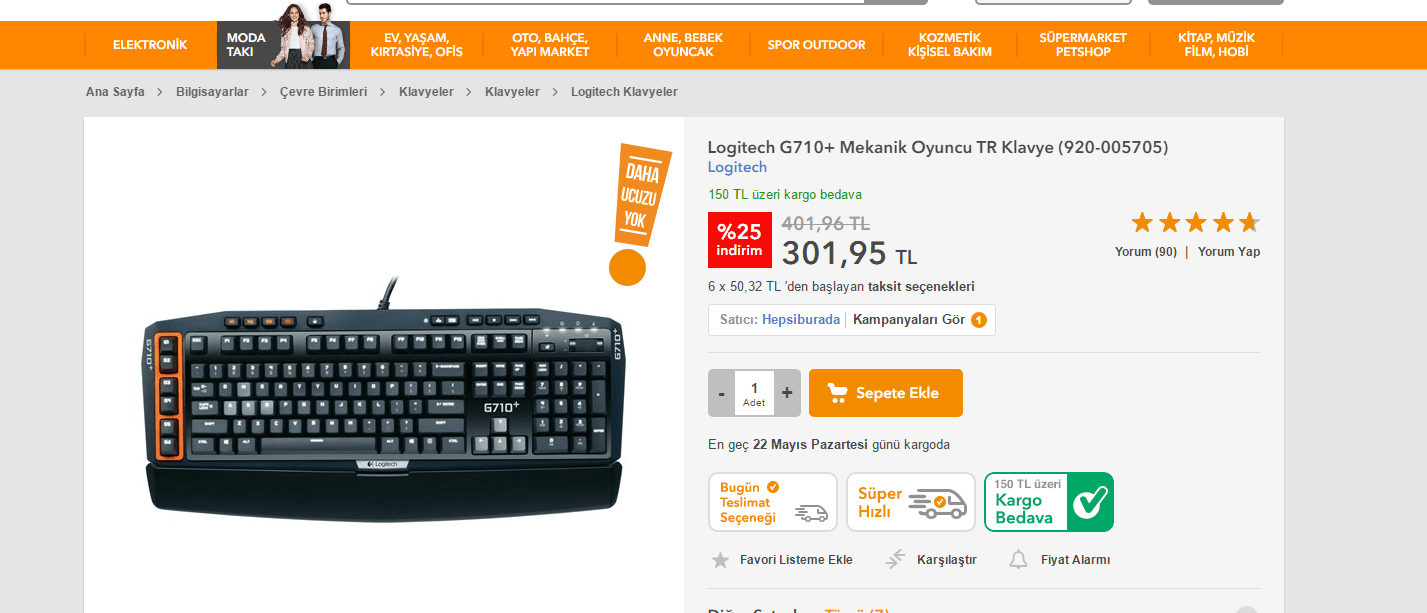Image resolution: width=1427 pixels, height=613 pixels.
Task: Increase quantity with the plus button
Action: (787, 393)
